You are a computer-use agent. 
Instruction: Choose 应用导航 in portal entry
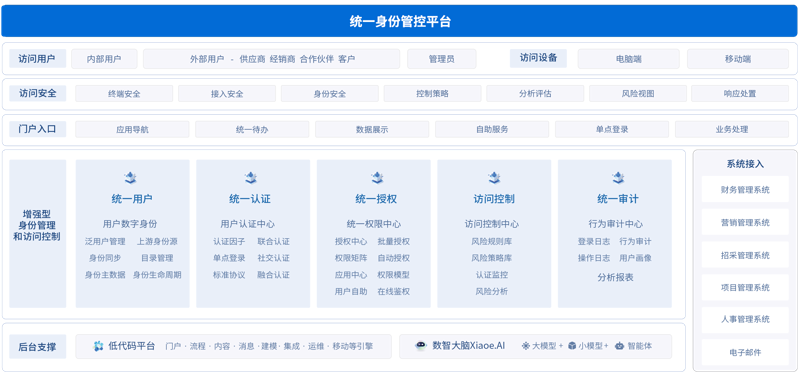coord(132,129)
